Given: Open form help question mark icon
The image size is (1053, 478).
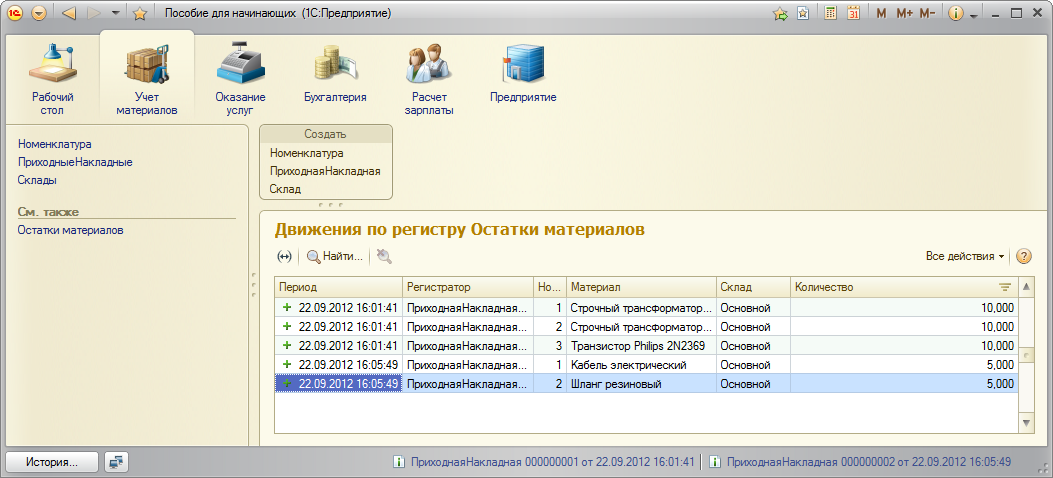Looking at the screenshot, I should [1023, 256].
